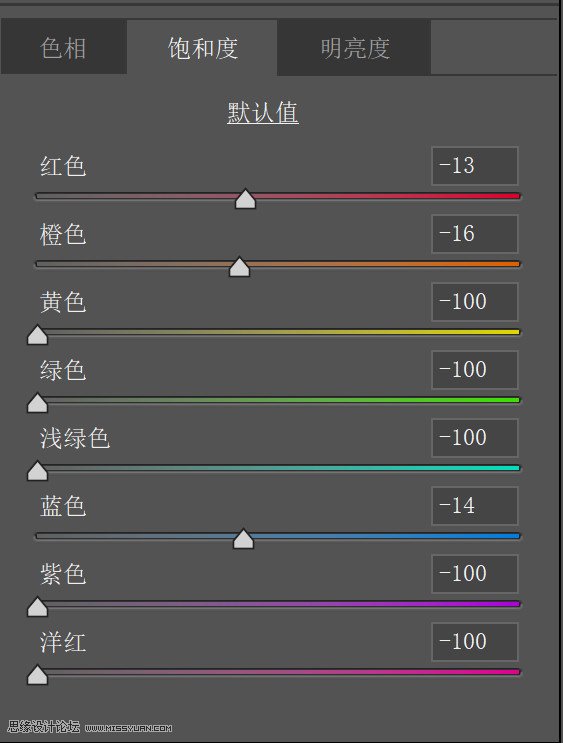Click the 黄色 slider handle at minimum

[37, 335]
